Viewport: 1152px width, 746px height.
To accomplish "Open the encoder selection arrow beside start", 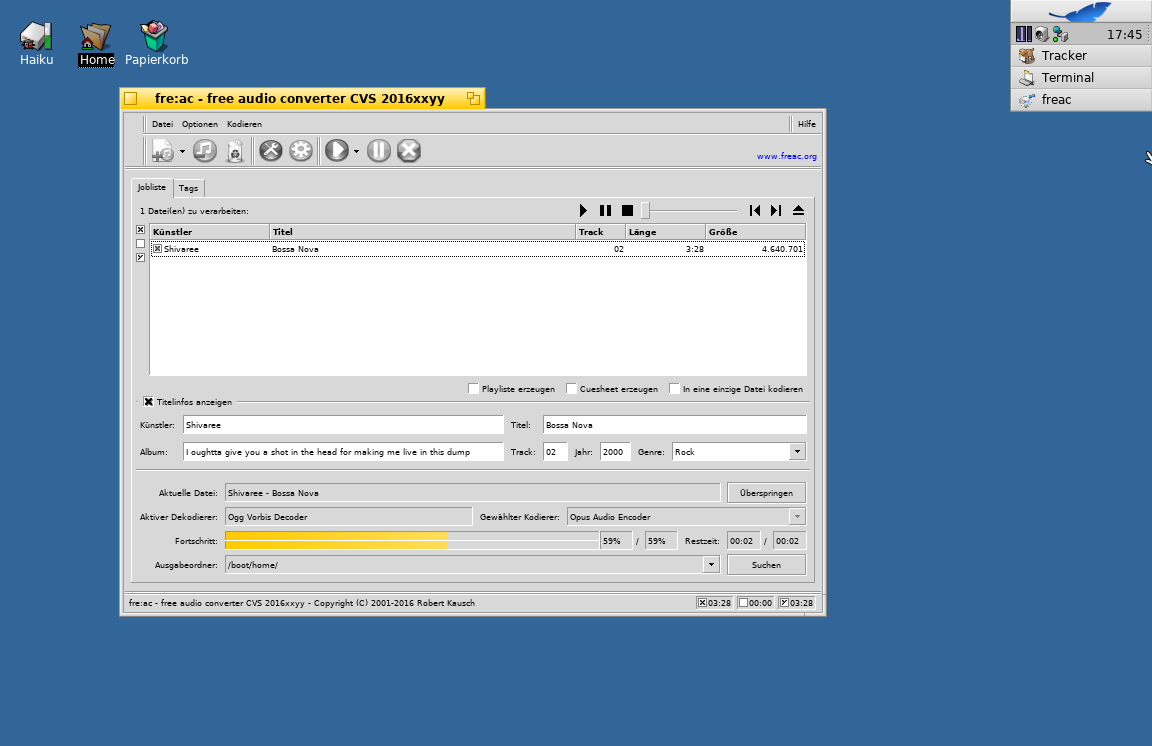I will 356,151.
